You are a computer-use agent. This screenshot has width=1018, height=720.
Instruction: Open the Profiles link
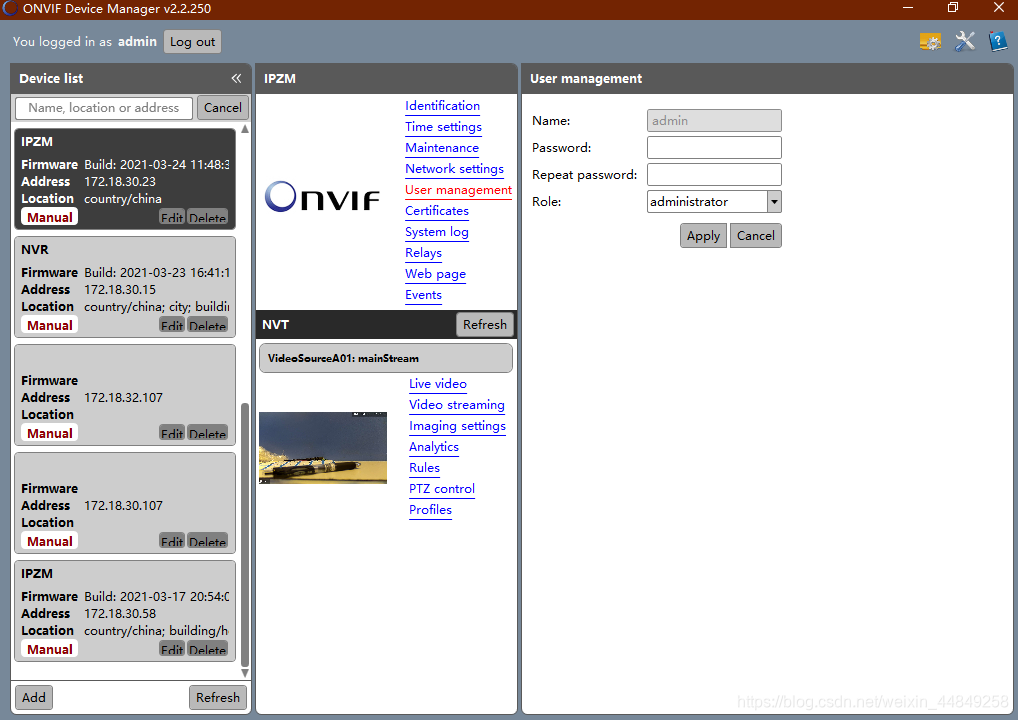pos(430,510)
